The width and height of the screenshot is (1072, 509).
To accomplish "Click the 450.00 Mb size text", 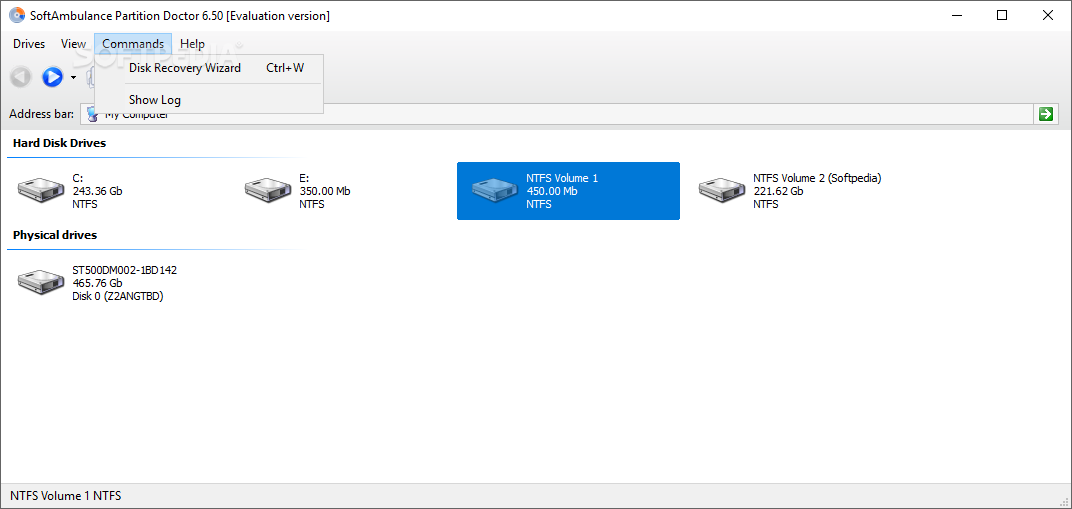I will click(552, 191).
